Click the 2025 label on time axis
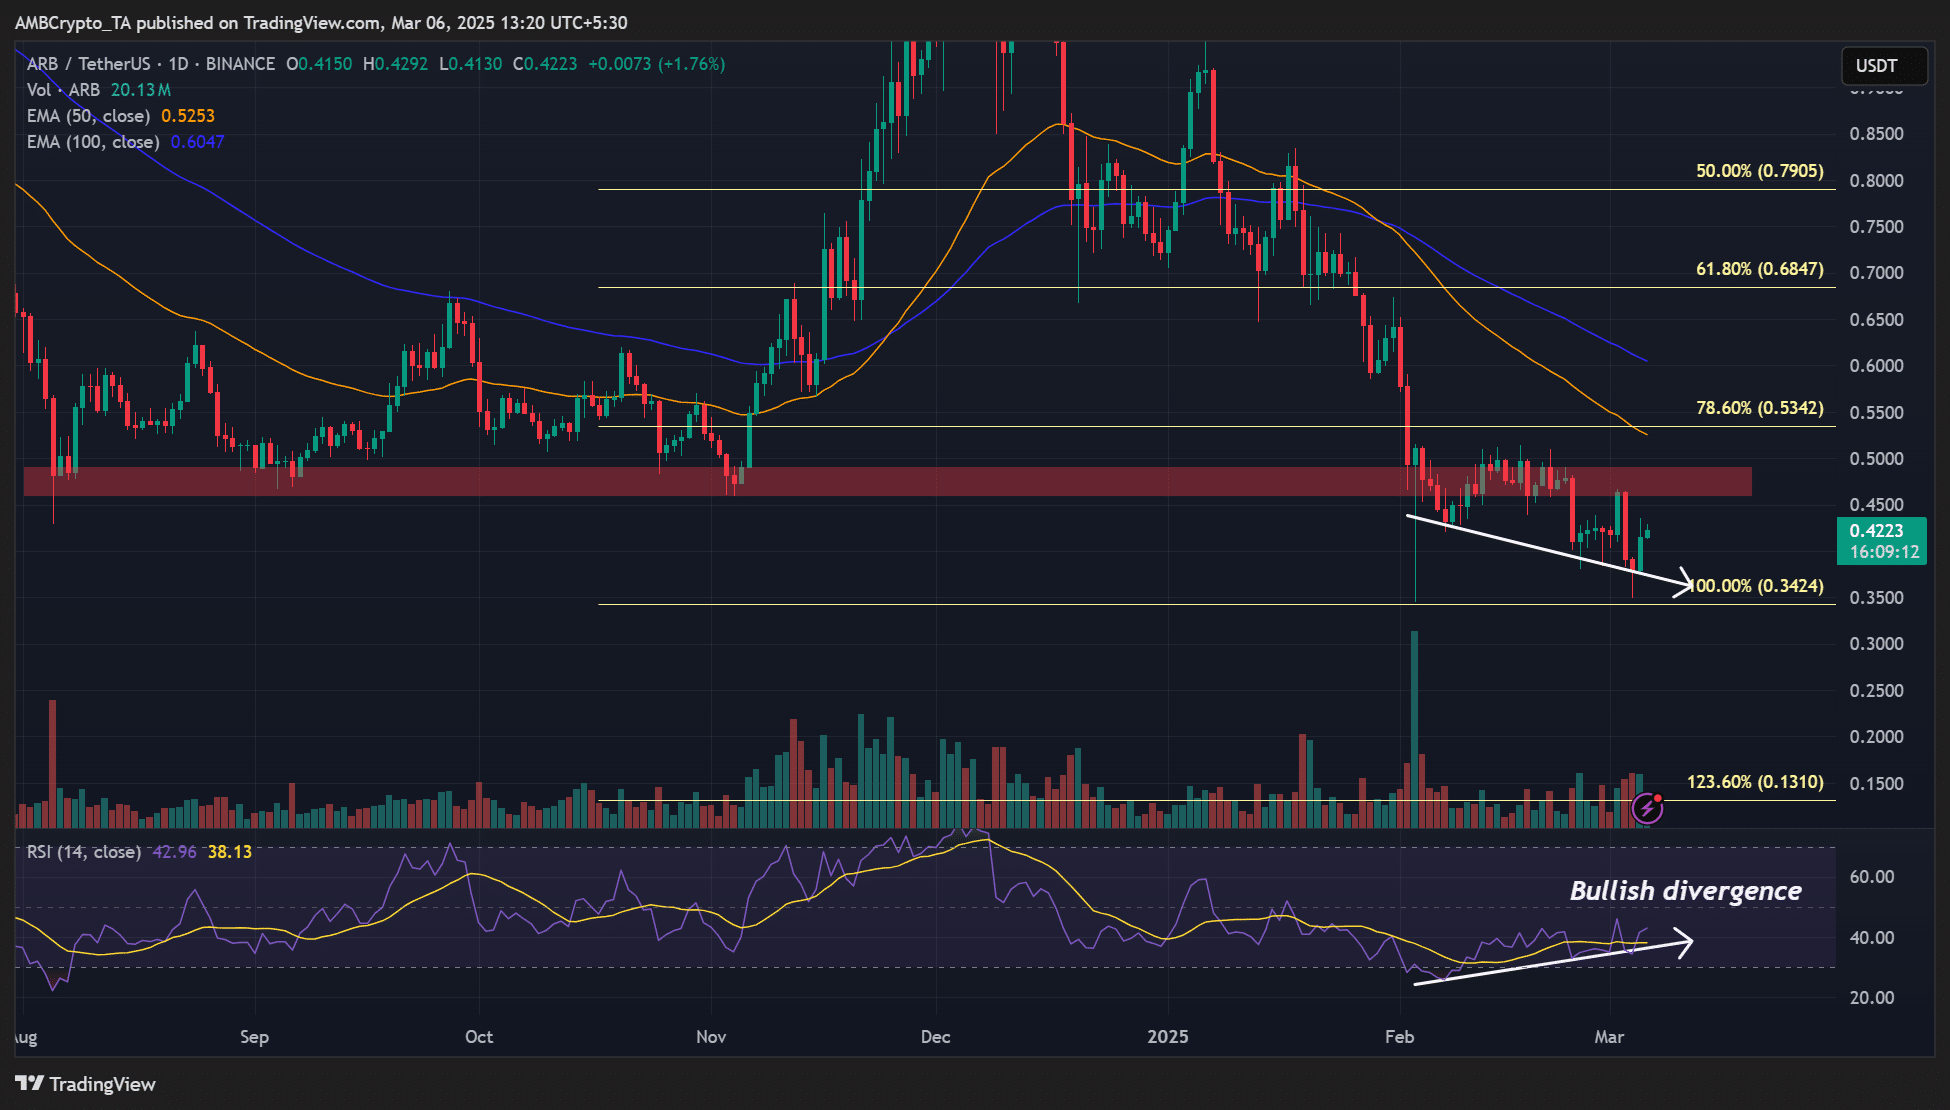Image resolution: width=1950 pixels, height=1110 pixels. coord(1168,1037)
